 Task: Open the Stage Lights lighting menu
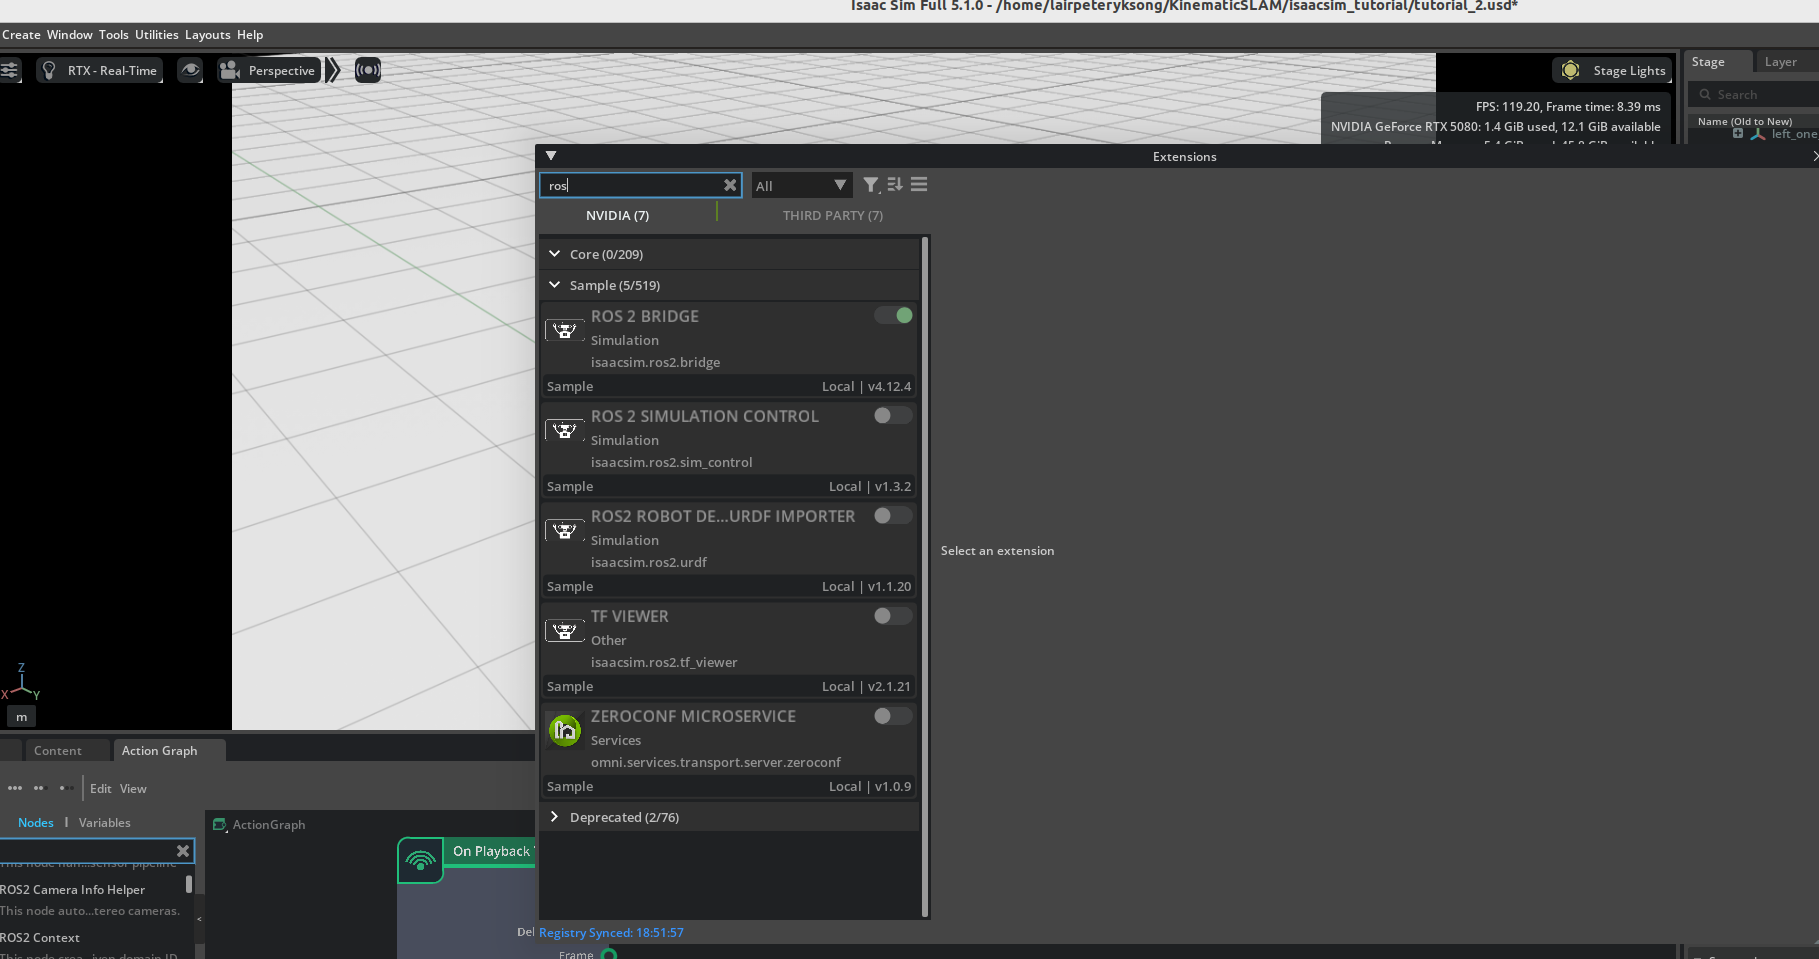coord(1612,70)
